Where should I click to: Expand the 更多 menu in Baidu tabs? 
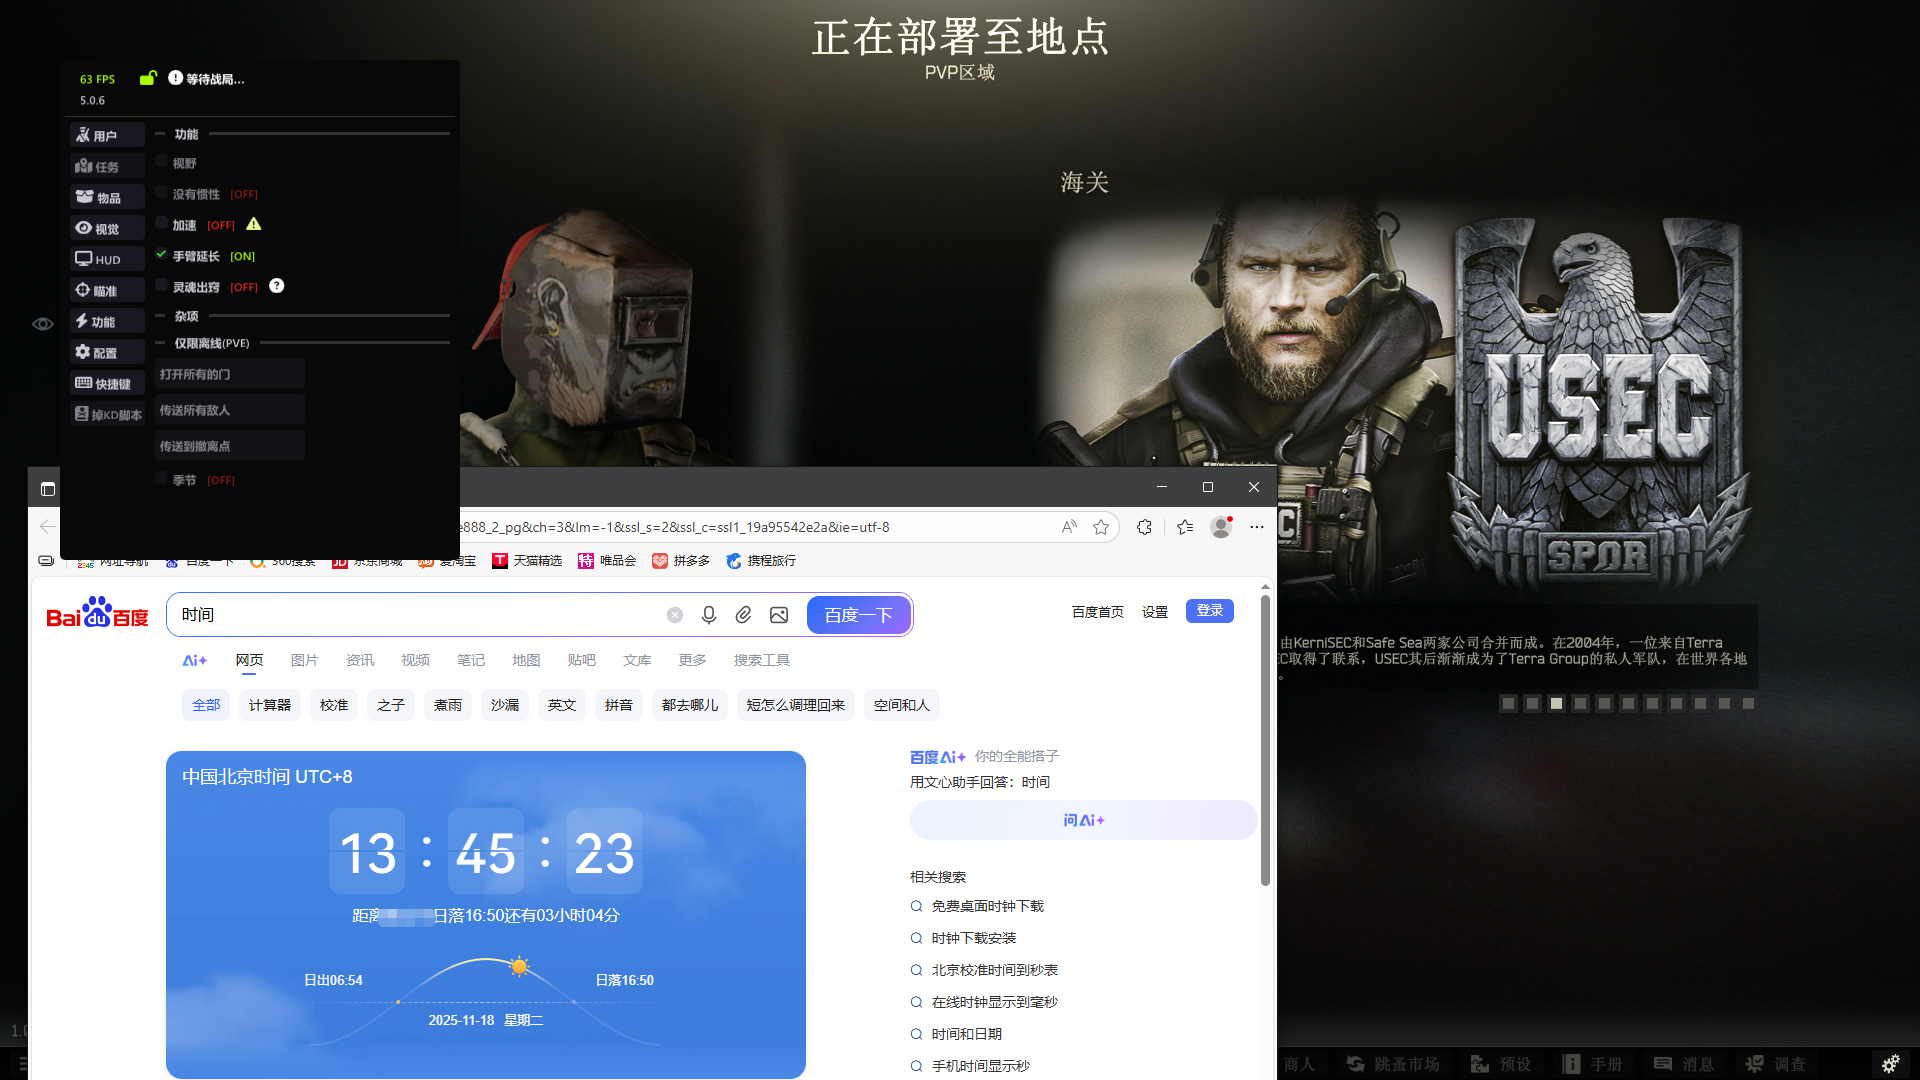pyautogui.click(x=692, y=660)
